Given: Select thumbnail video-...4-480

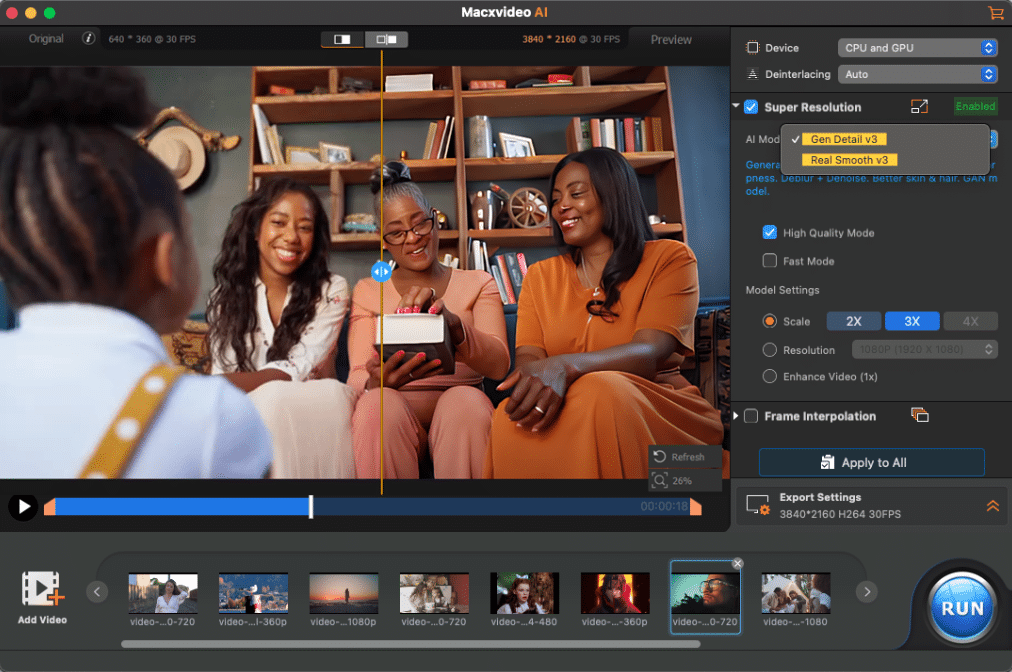Looking at the screenshot, I should click(x=524, y=593).
